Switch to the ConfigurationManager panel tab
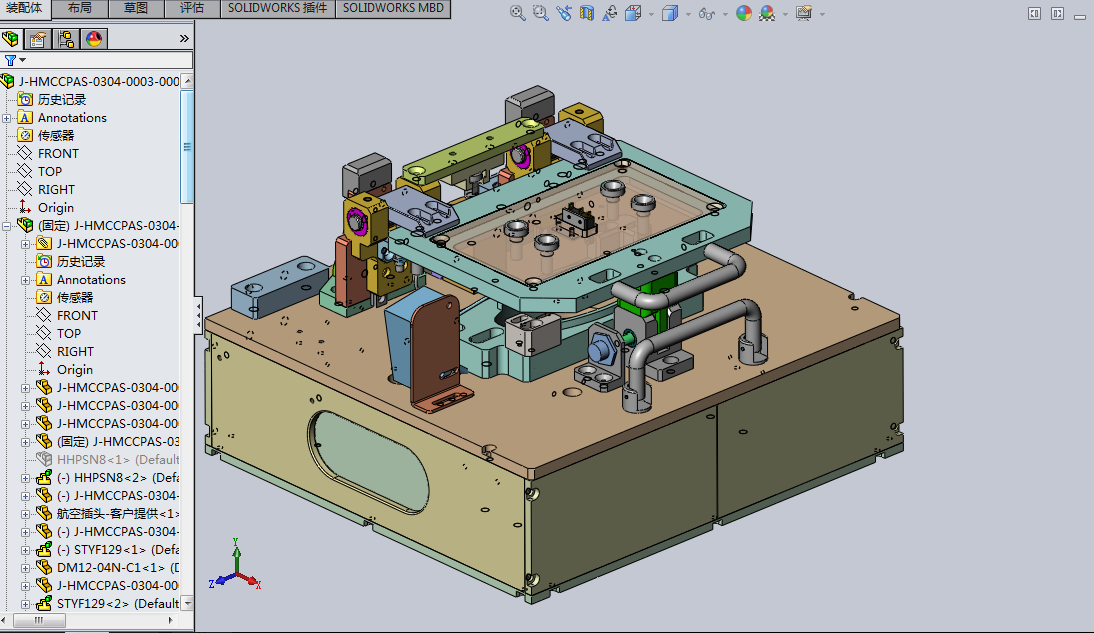Image resolution: width=1094 pixels, height=633 pixels. (66, 39)
